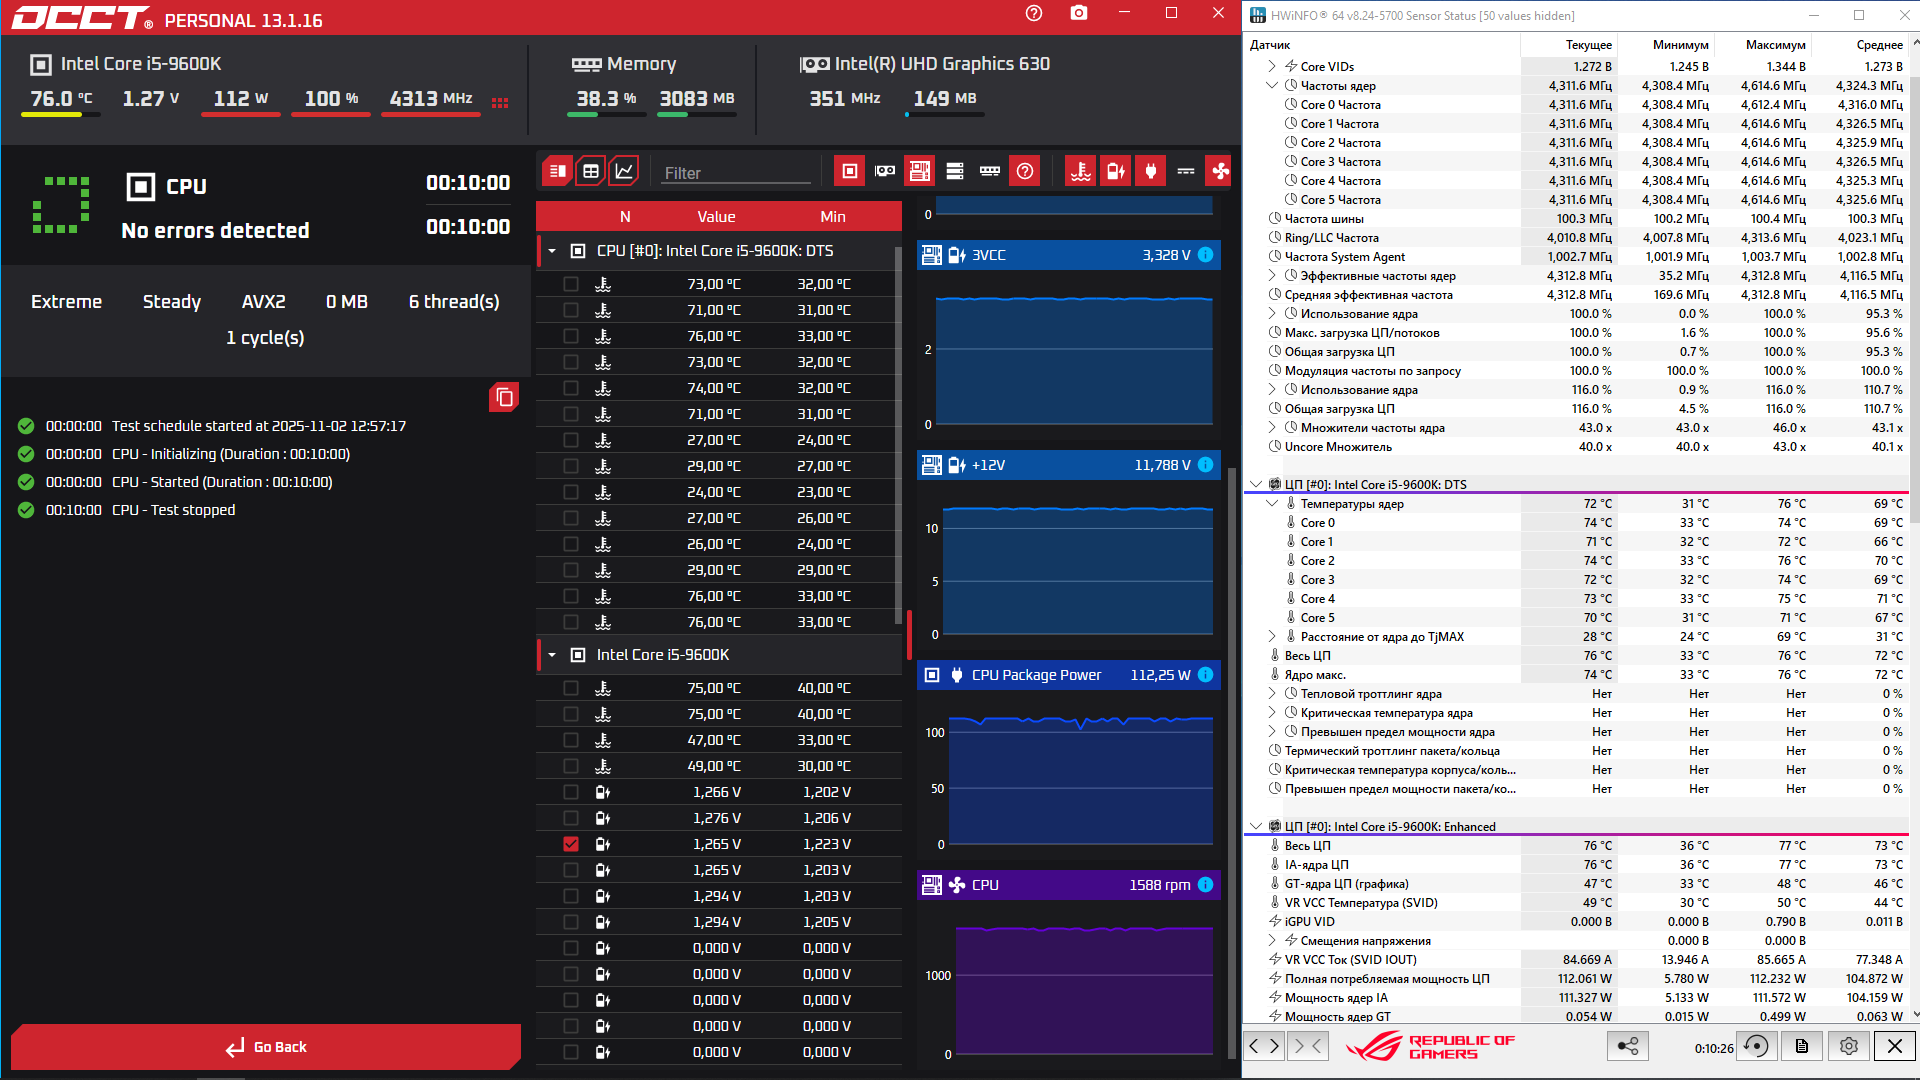Check the first 73,00 °C sensor row checkbox

click(x=571, y=284)
